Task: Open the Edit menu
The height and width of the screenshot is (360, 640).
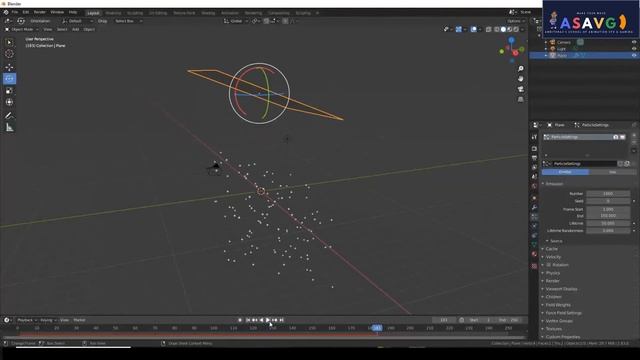Action: point(26,12)
